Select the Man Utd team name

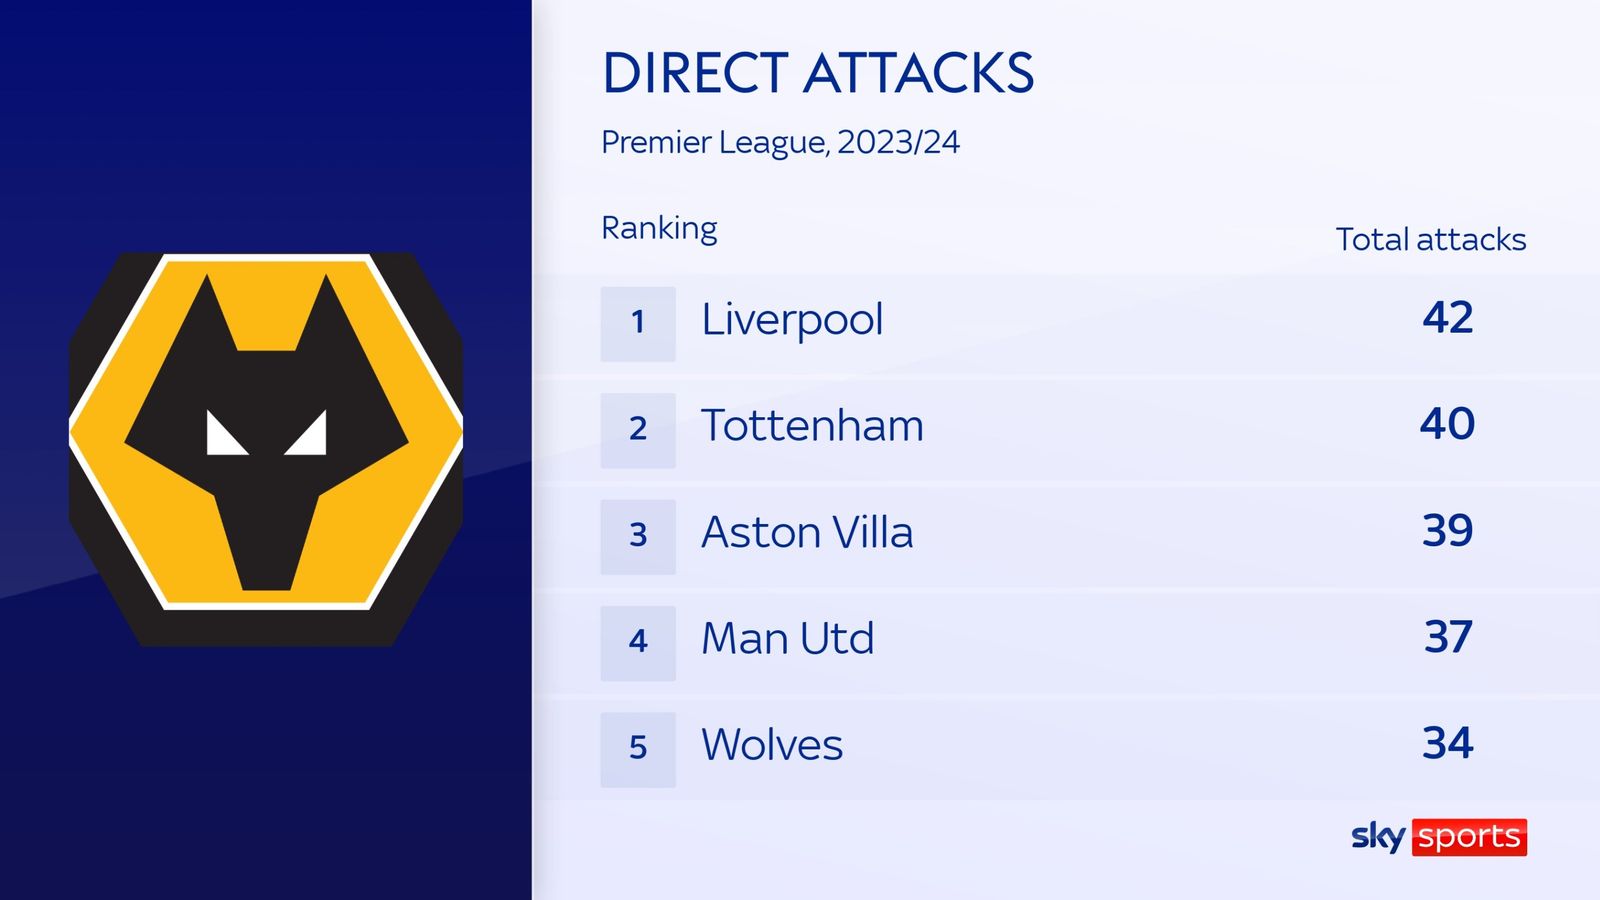tap(788, 639)
